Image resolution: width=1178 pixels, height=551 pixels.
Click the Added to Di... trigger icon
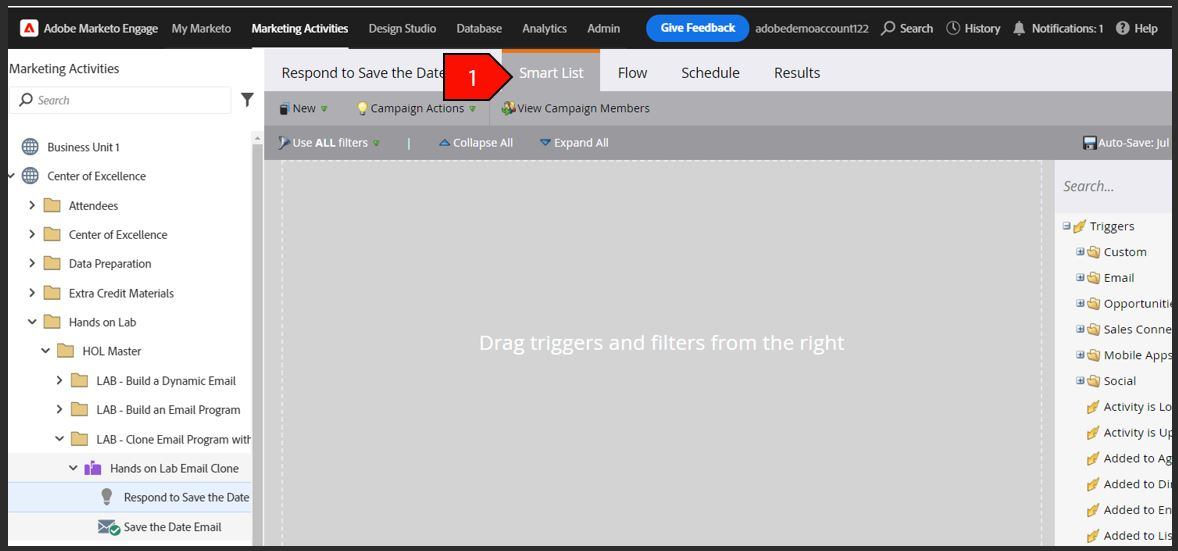(1093, 484)
